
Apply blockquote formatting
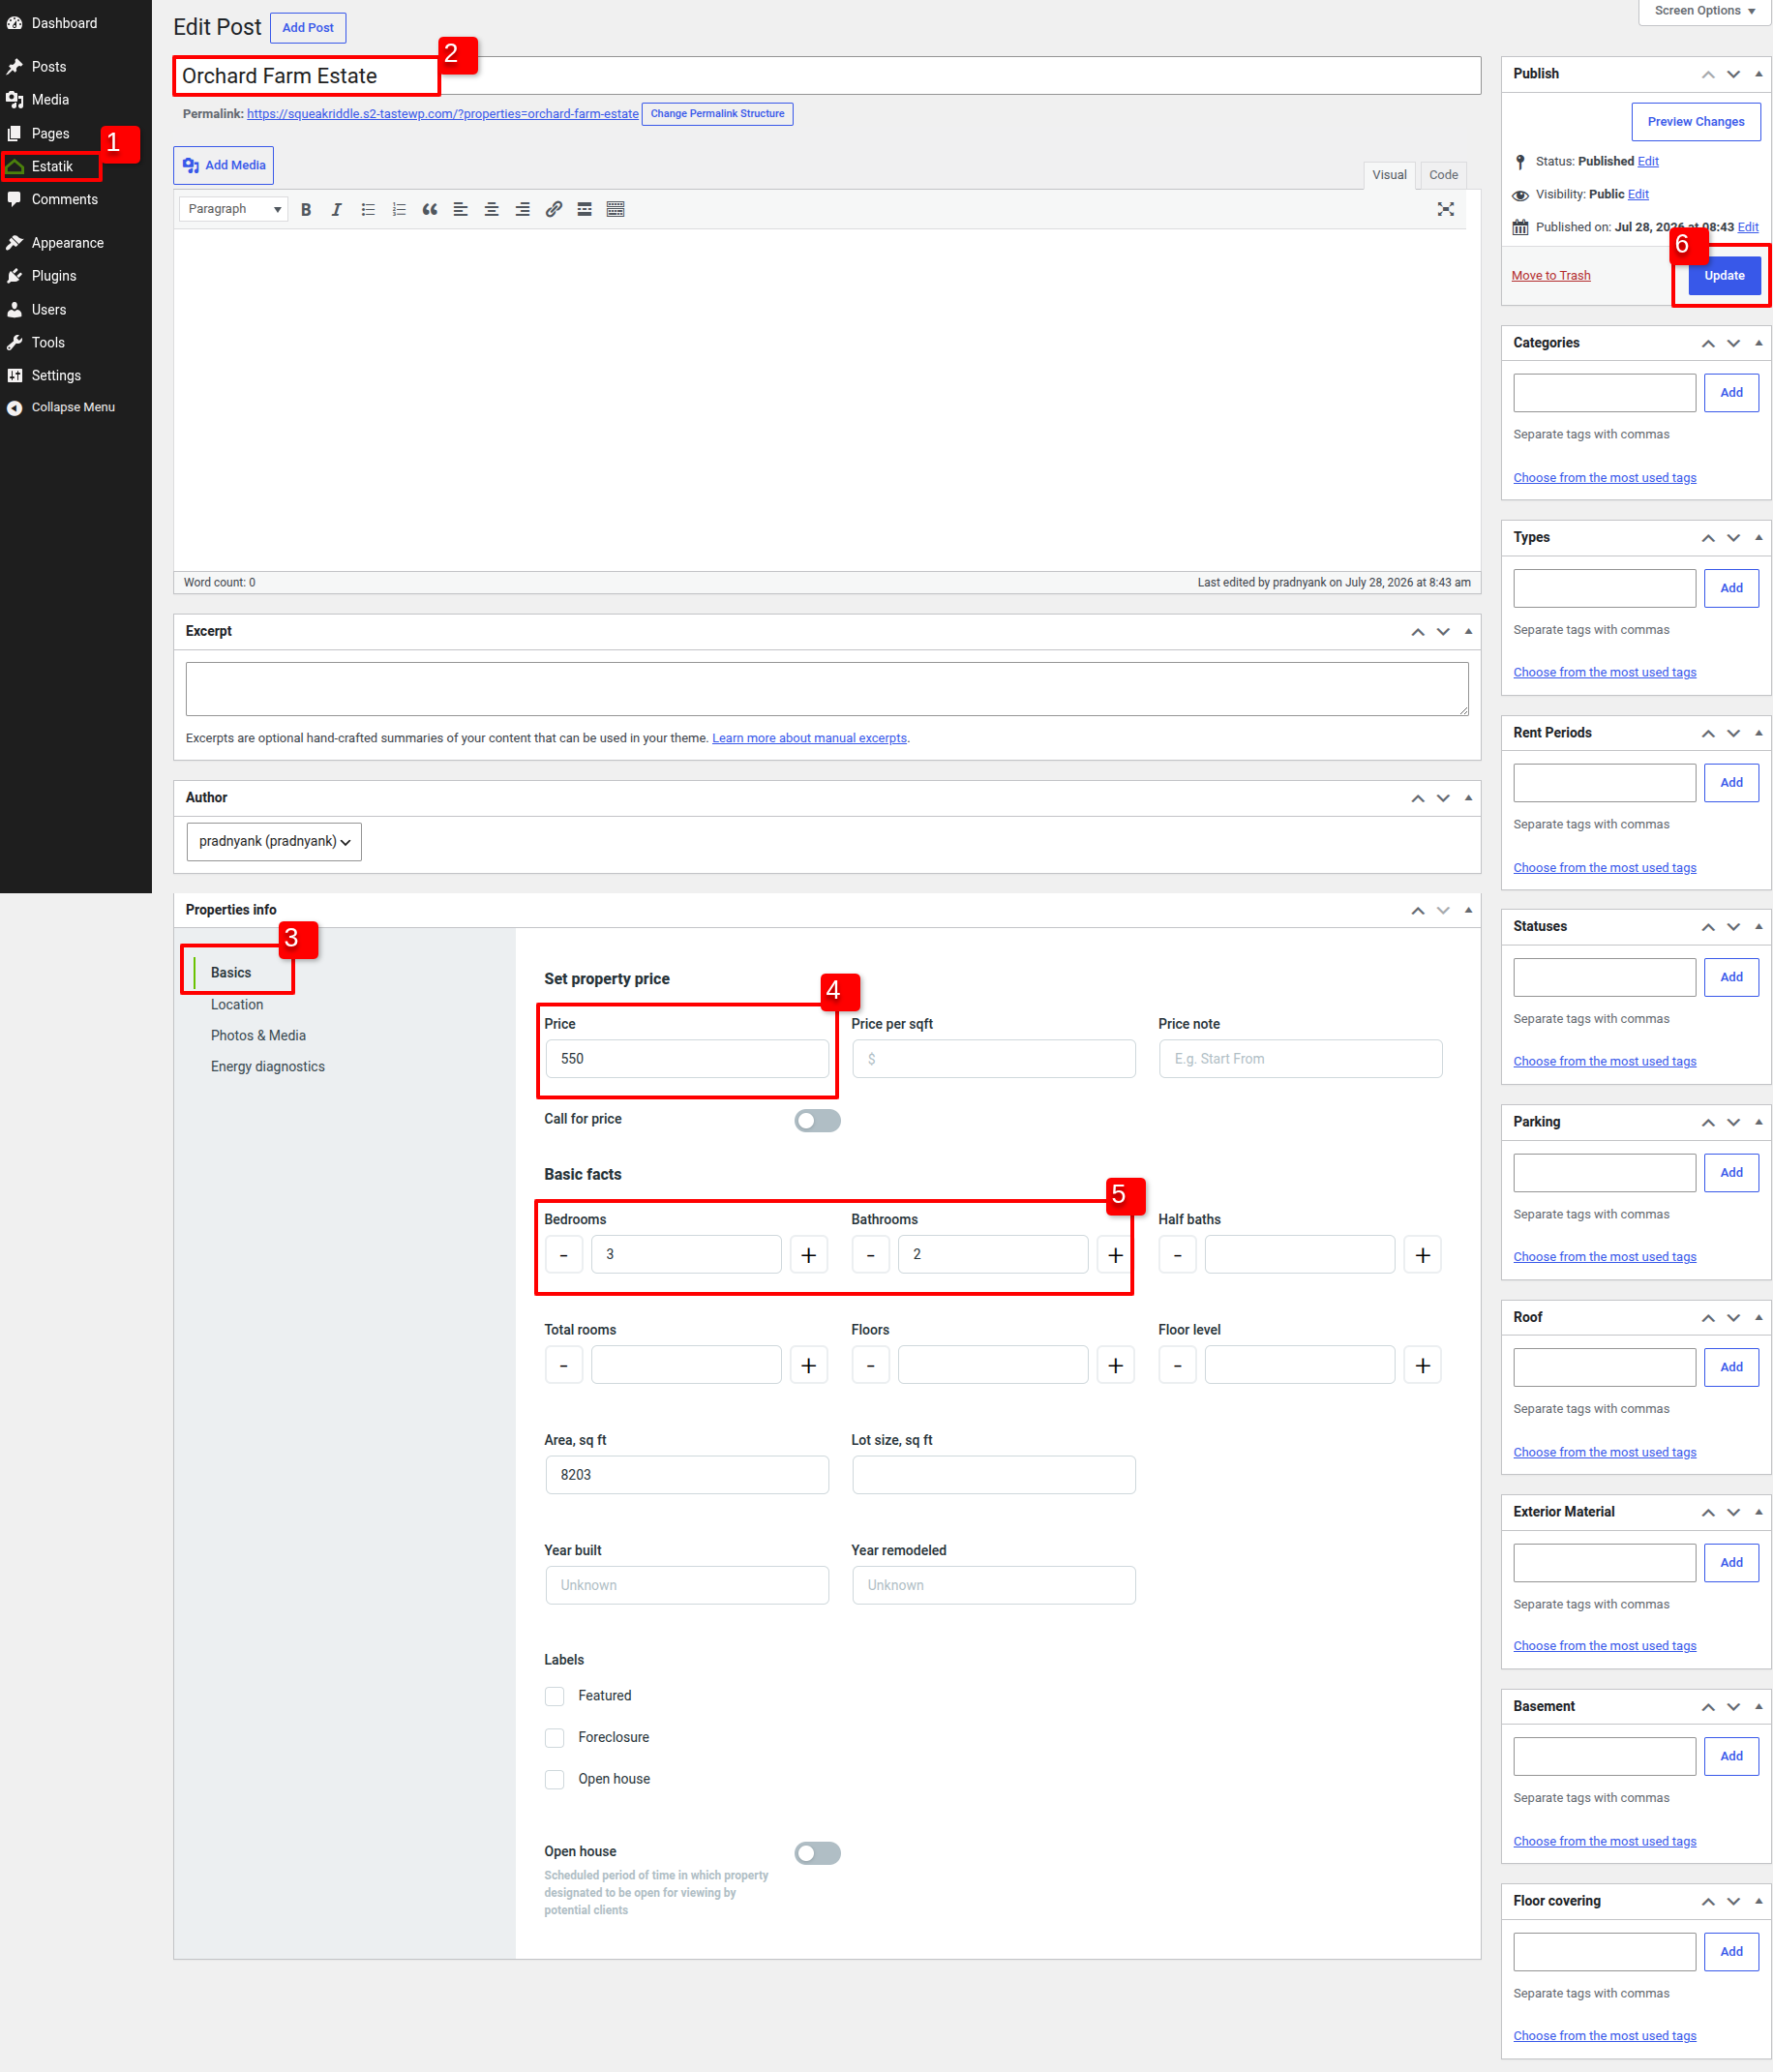430,210
